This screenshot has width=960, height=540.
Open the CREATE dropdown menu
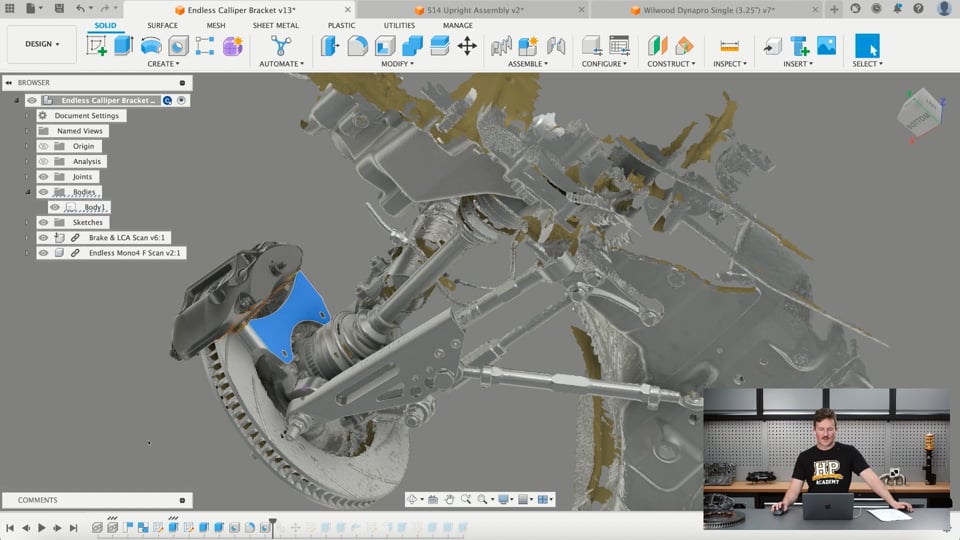(x=163, y=64)
